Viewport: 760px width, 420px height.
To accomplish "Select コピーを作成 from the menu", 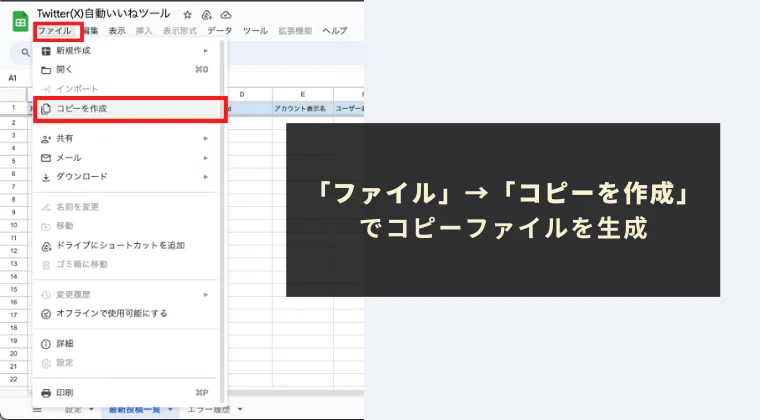I will pyautogui.click(x=130, y=109).
